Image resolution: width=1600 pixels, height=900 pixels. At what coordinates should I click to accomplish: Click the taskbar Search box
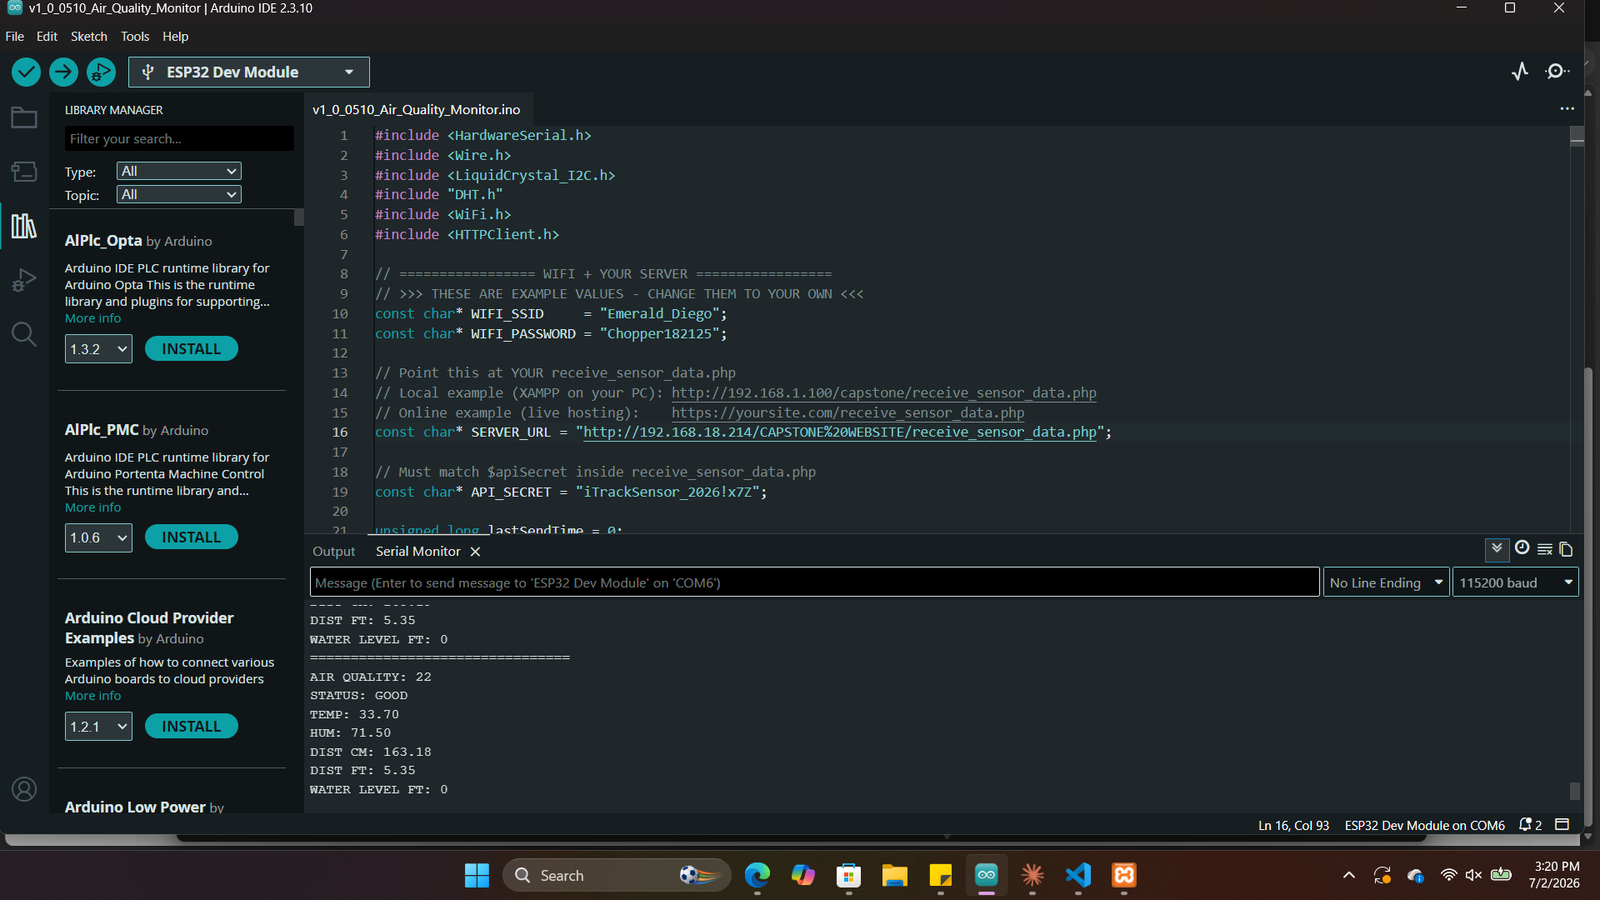coord(616,876)
